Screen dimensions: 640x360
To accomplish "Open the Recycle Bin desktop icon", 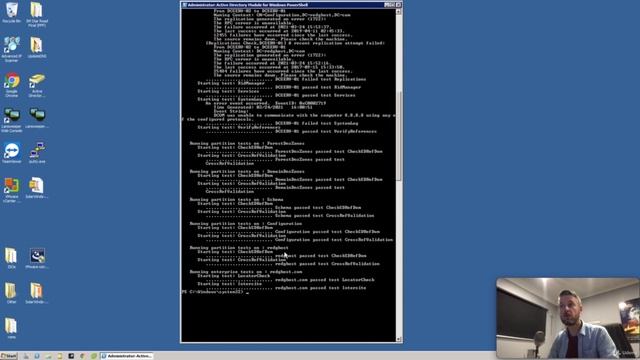I will [x=11, y=12].
